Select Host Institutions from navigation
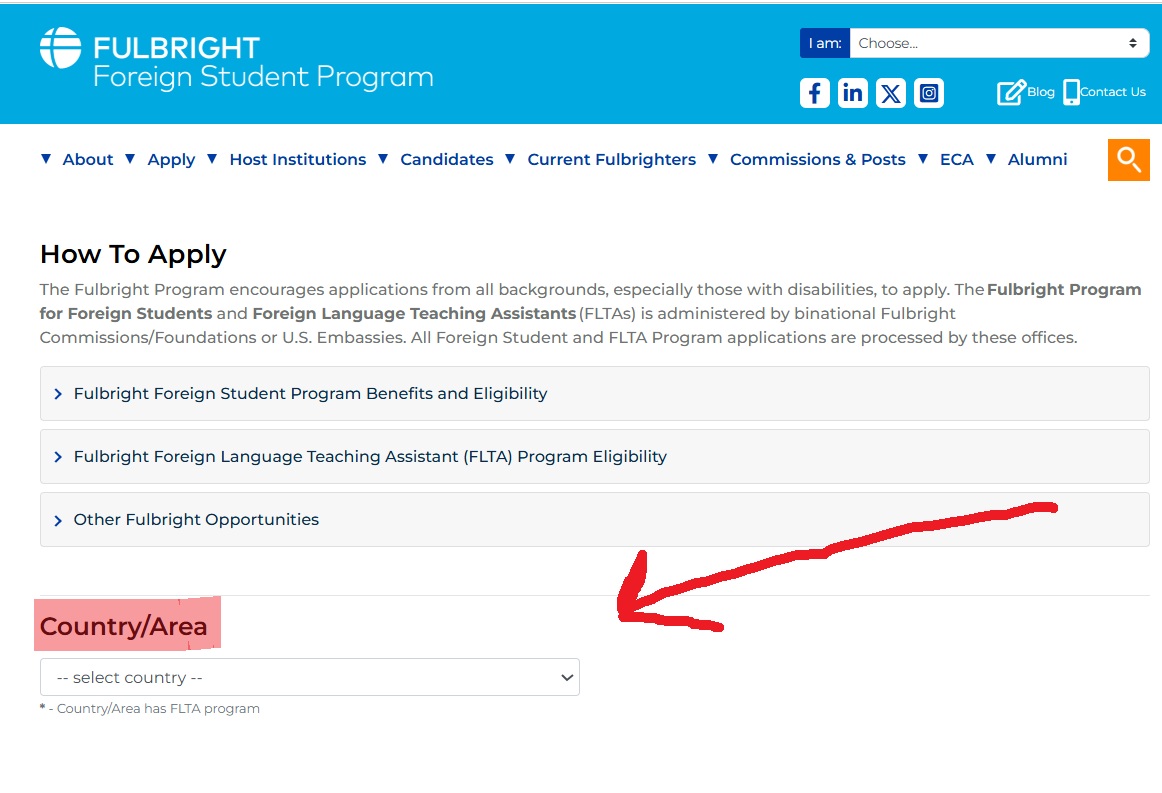The height and width of the screenshot is (793, 1162). coord(297,159)
